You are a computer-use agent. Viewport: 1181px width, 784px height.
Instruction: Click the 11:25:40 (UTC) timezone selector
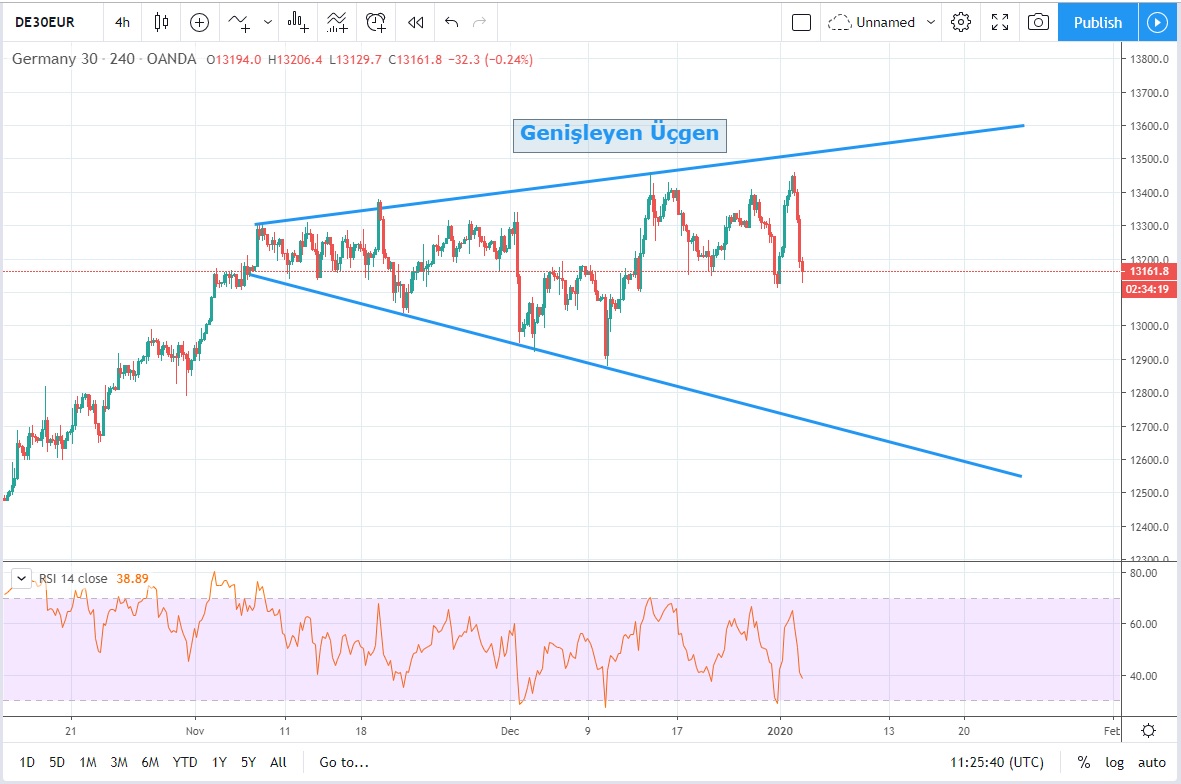[996, 762]
